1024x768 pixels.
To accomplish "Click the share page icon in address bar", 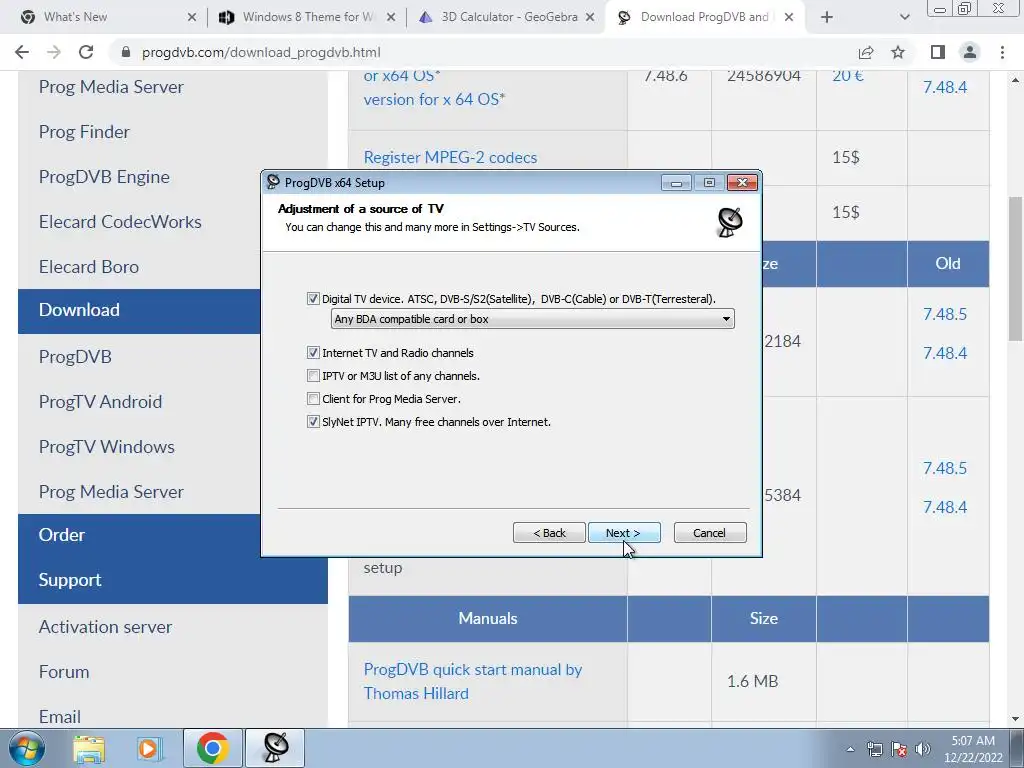I will click(x=866, y=52).
